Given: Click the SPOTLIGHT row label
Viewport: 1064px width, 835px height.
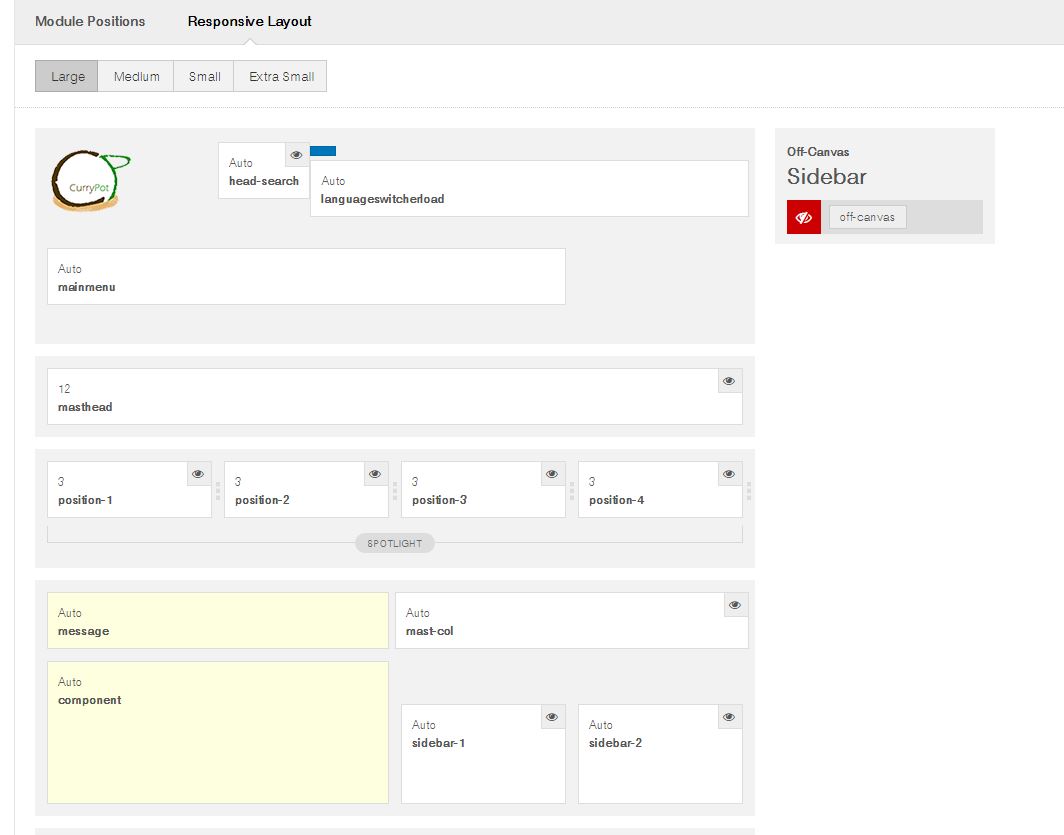Looking at the screenshot, I should click(395, 544).
